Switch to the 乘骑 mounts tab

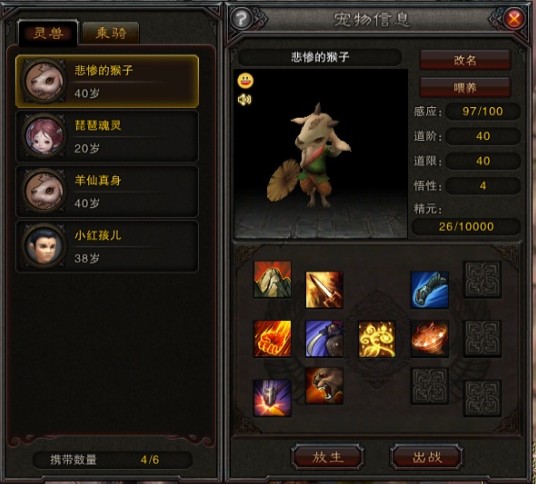tap(111, 33)
